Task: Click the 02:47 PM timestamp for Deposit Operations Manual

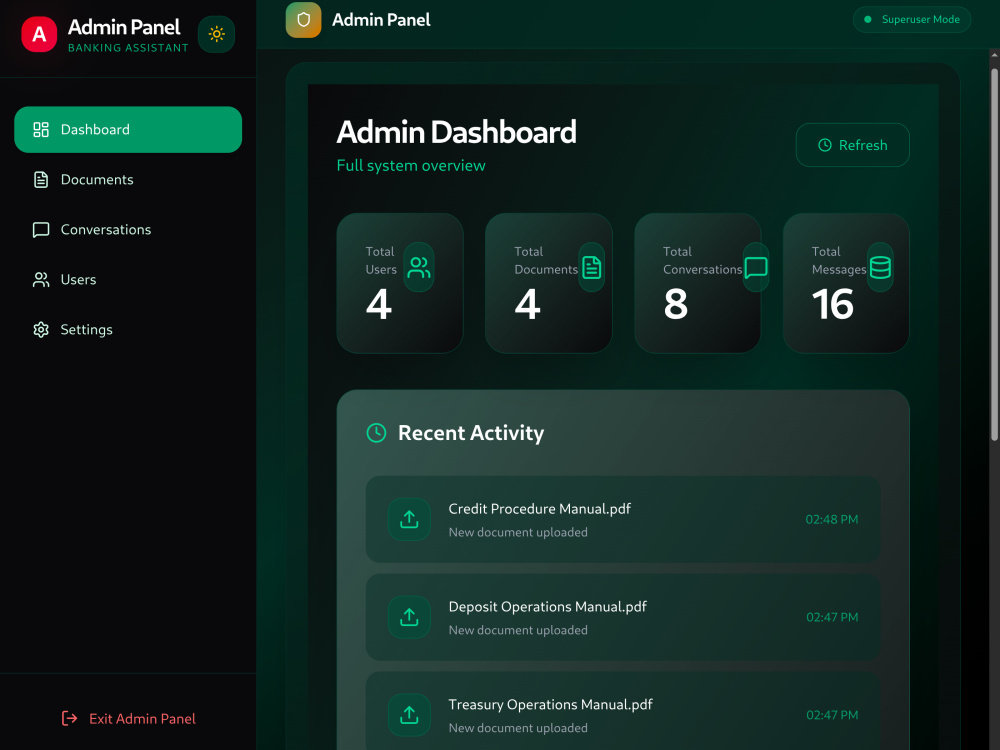Action: tap(832, 617)
